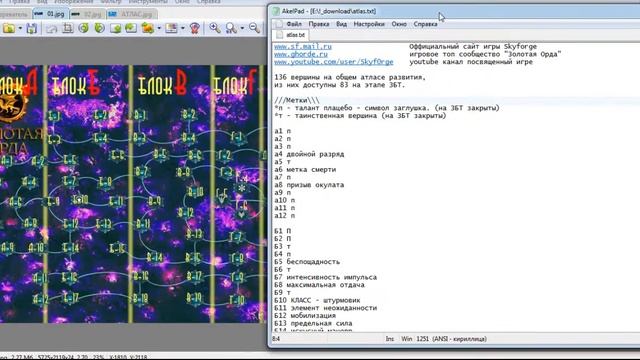Click the red-eye correction icon
Viewport: 640px width, 360px height.
[195, 28]
